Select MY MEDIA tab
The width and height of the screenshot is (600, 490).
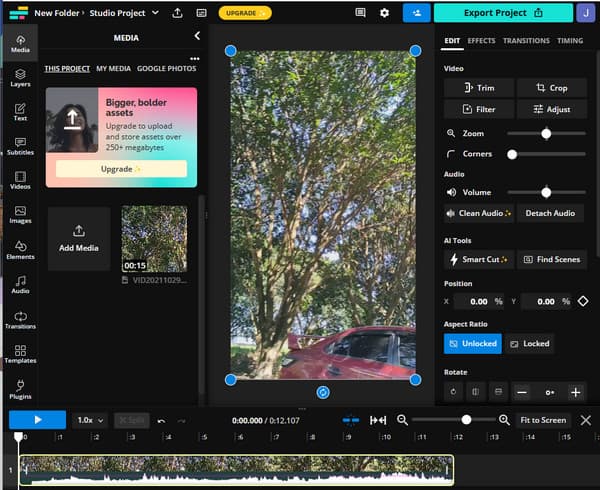[x=113, y=68]
